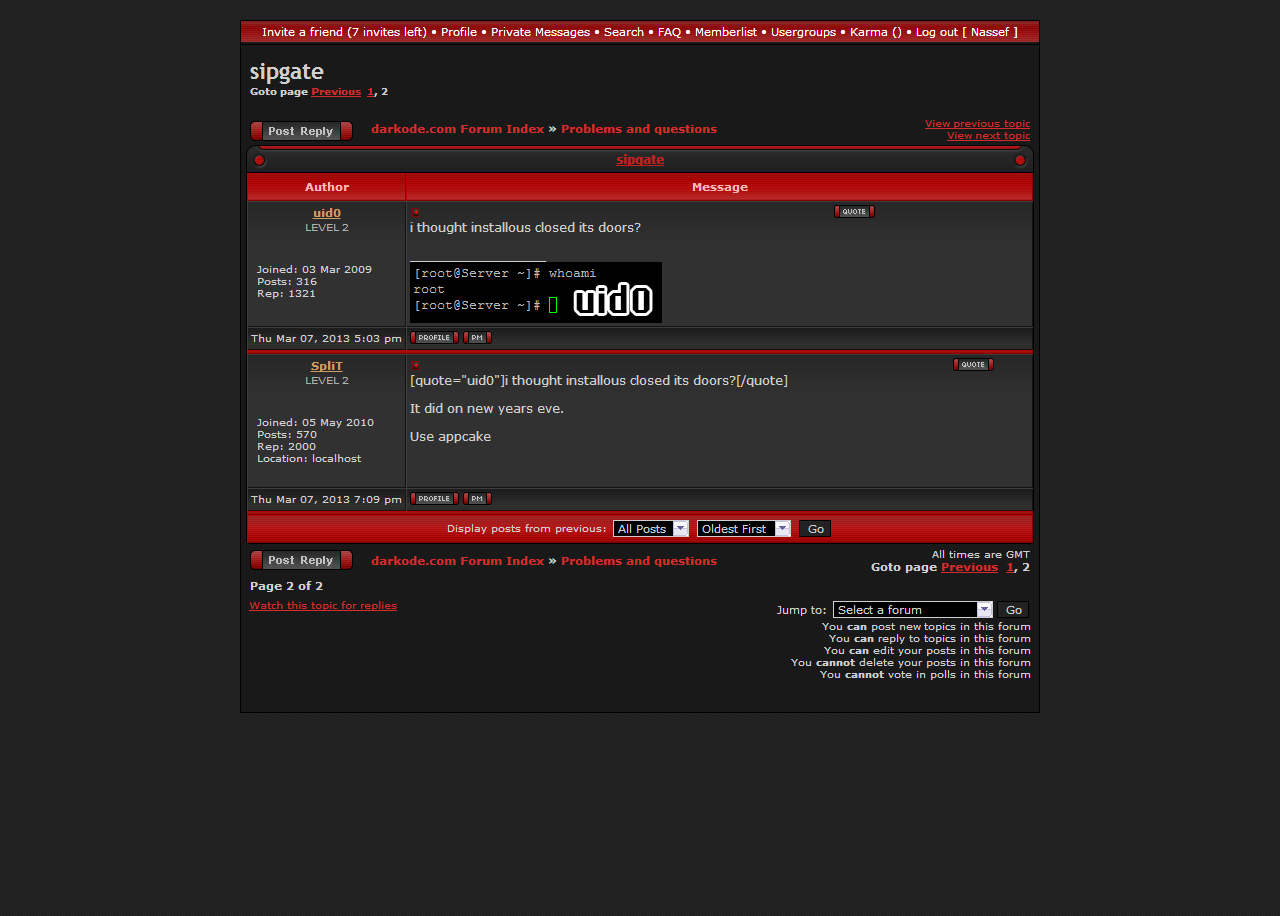This screenshot has width=1280, height=916.
Task: Click the uid0 signature image
Action: (x=535, y=292)
